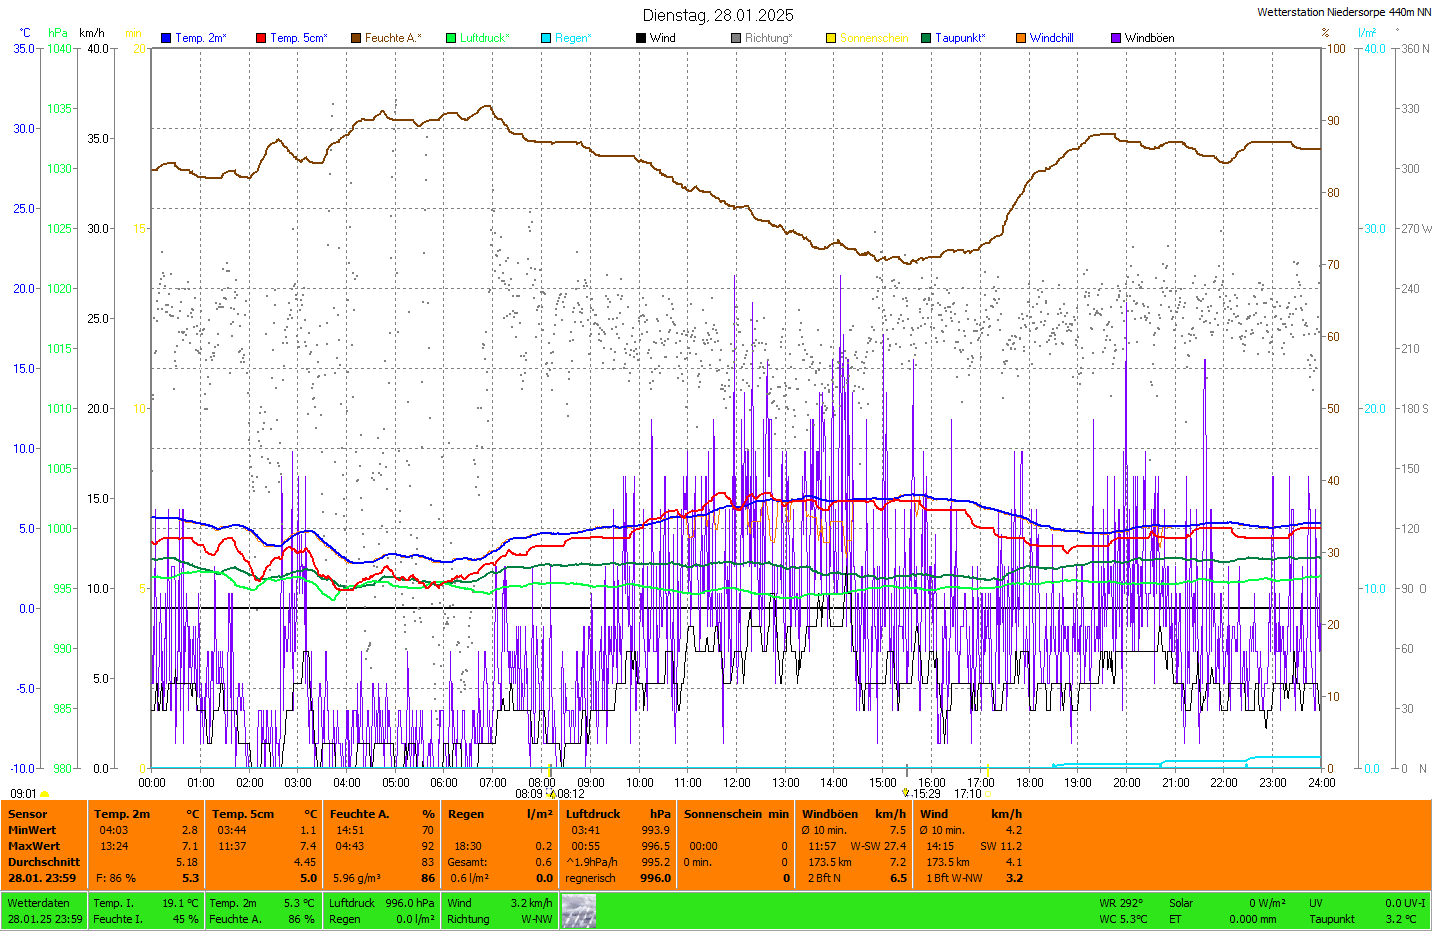Click Wetterstation Niedersorpe 440m NN text

pos(1343,12)
